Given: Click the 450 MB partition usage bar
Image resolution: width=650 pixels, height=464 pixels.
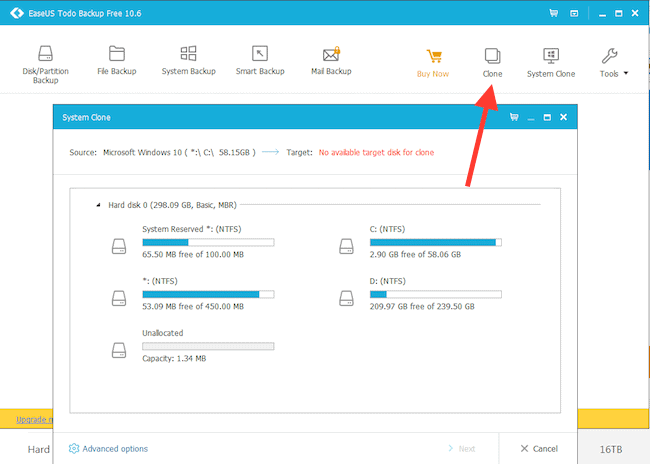Looking at the screenshot, I should 208,294.
